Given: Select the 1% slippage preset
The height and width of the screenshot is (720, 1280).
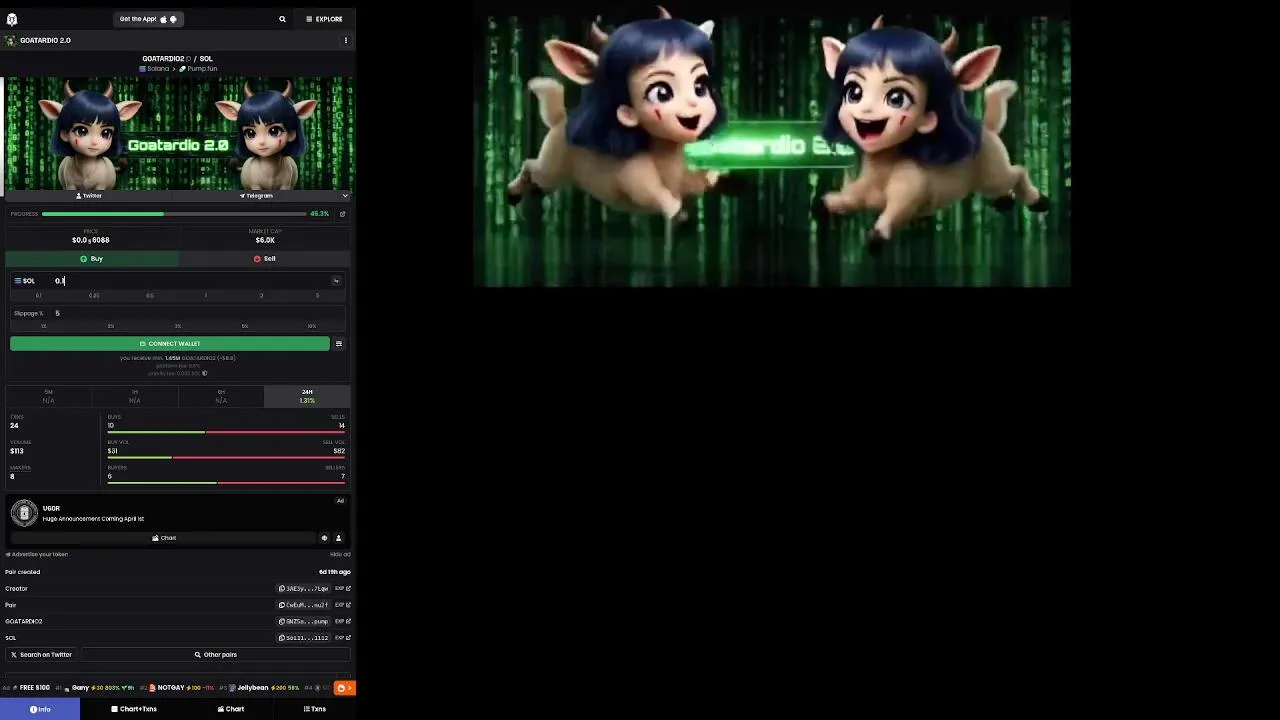Looking at the screenshot, I should click(x=43, y=326).
